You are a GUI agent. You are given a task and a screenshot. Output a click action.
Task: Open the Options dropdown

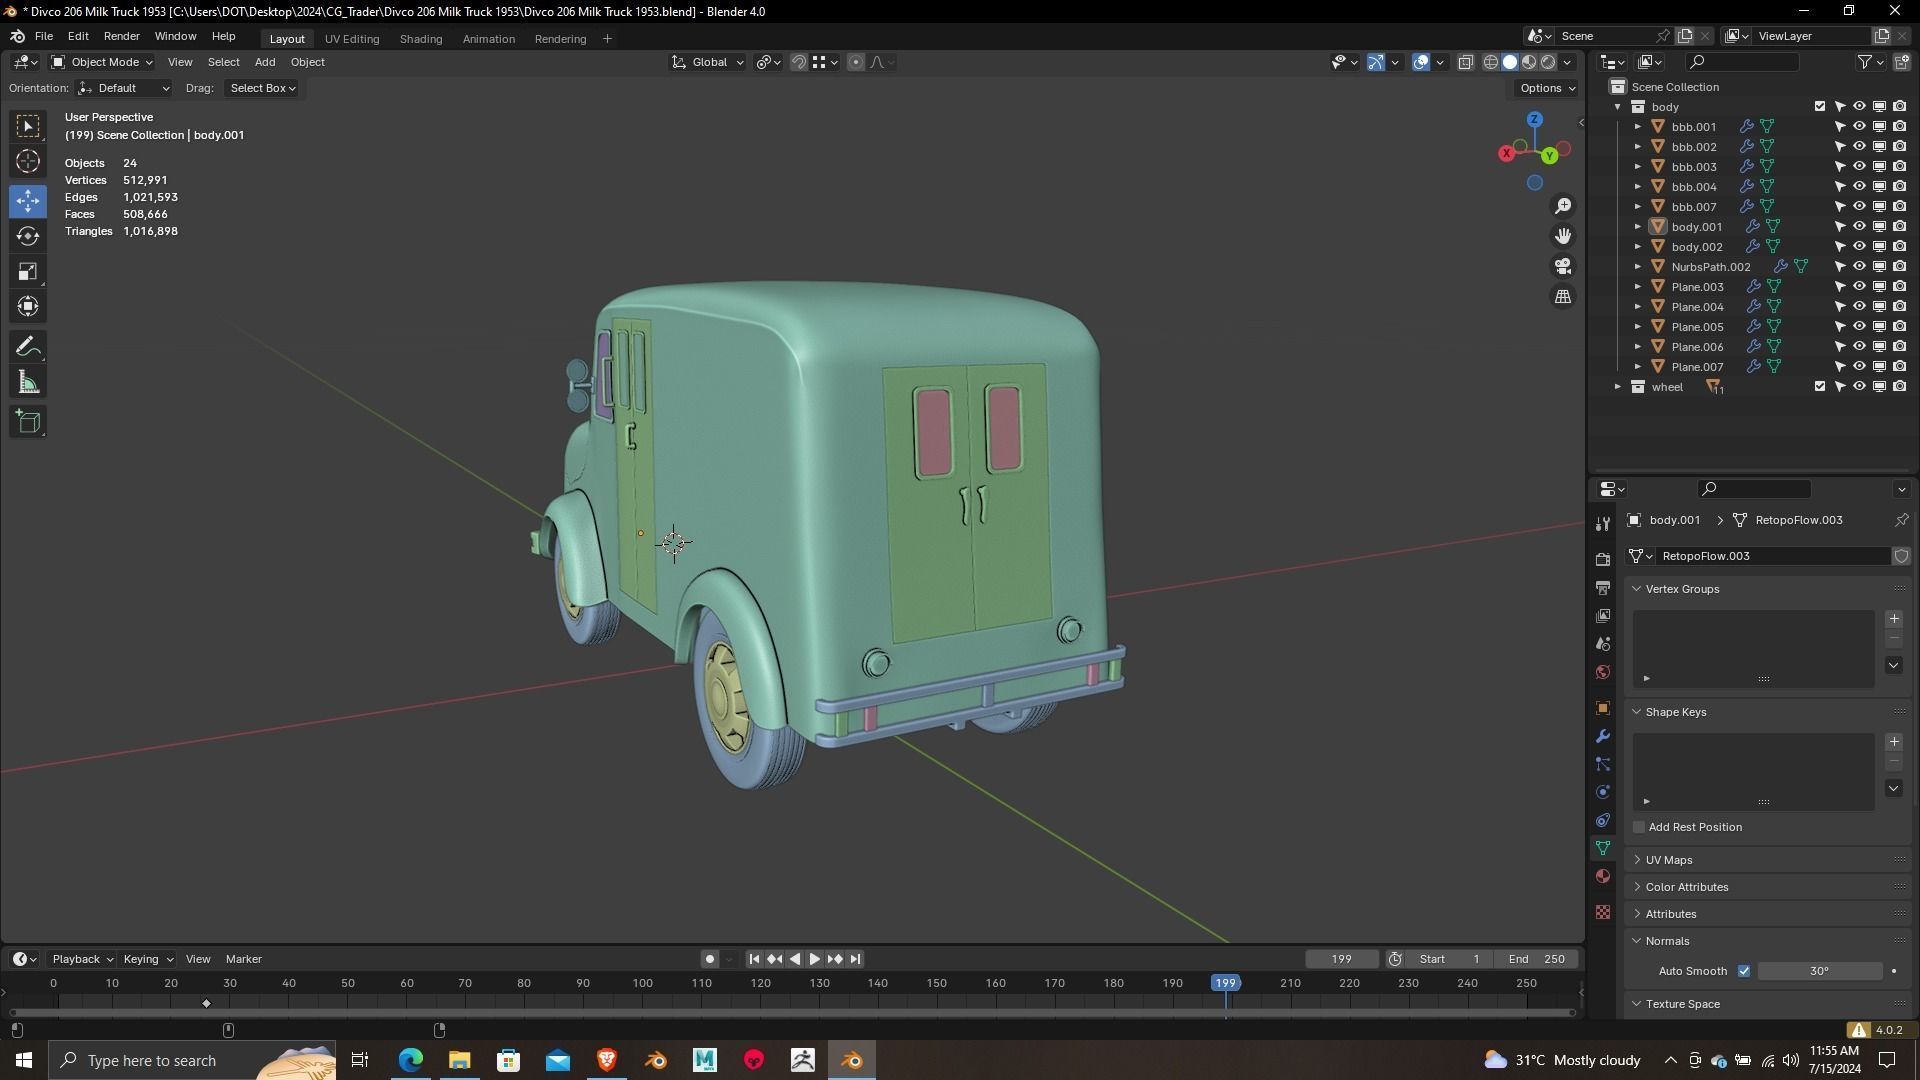[1546, 88]
